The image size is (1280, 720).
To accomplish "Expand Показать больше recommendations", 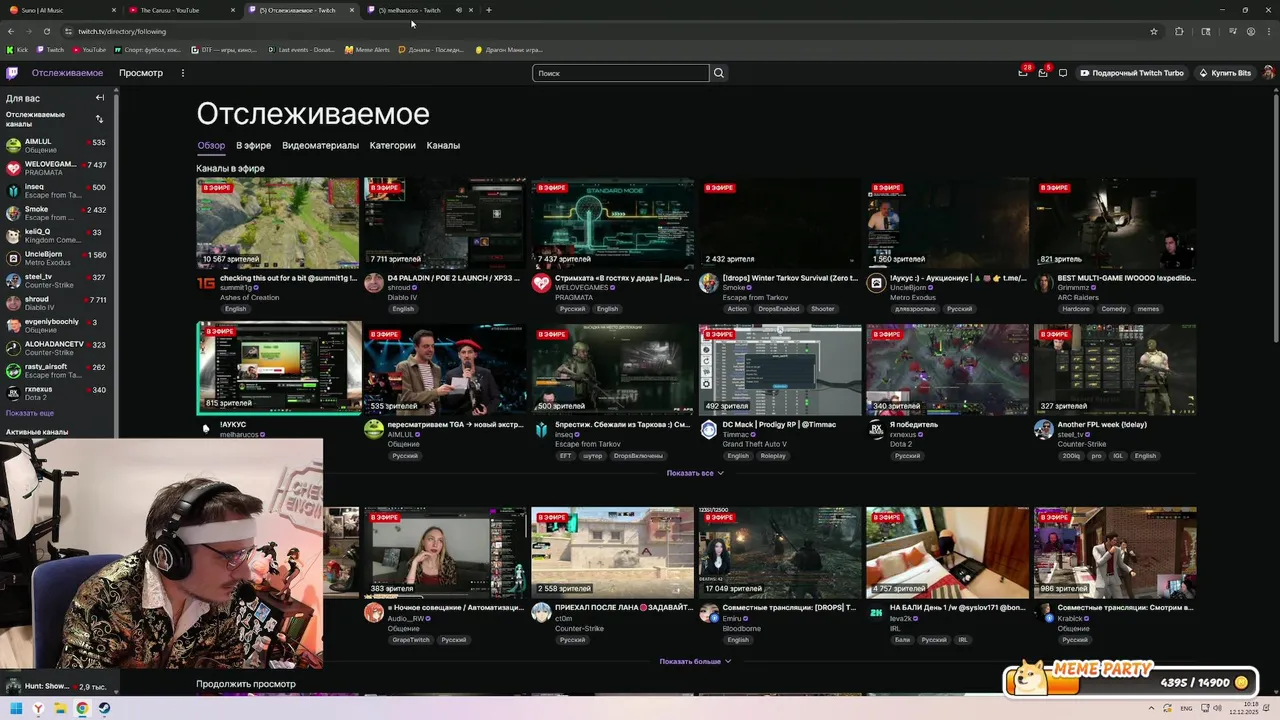I will [695, 661].
